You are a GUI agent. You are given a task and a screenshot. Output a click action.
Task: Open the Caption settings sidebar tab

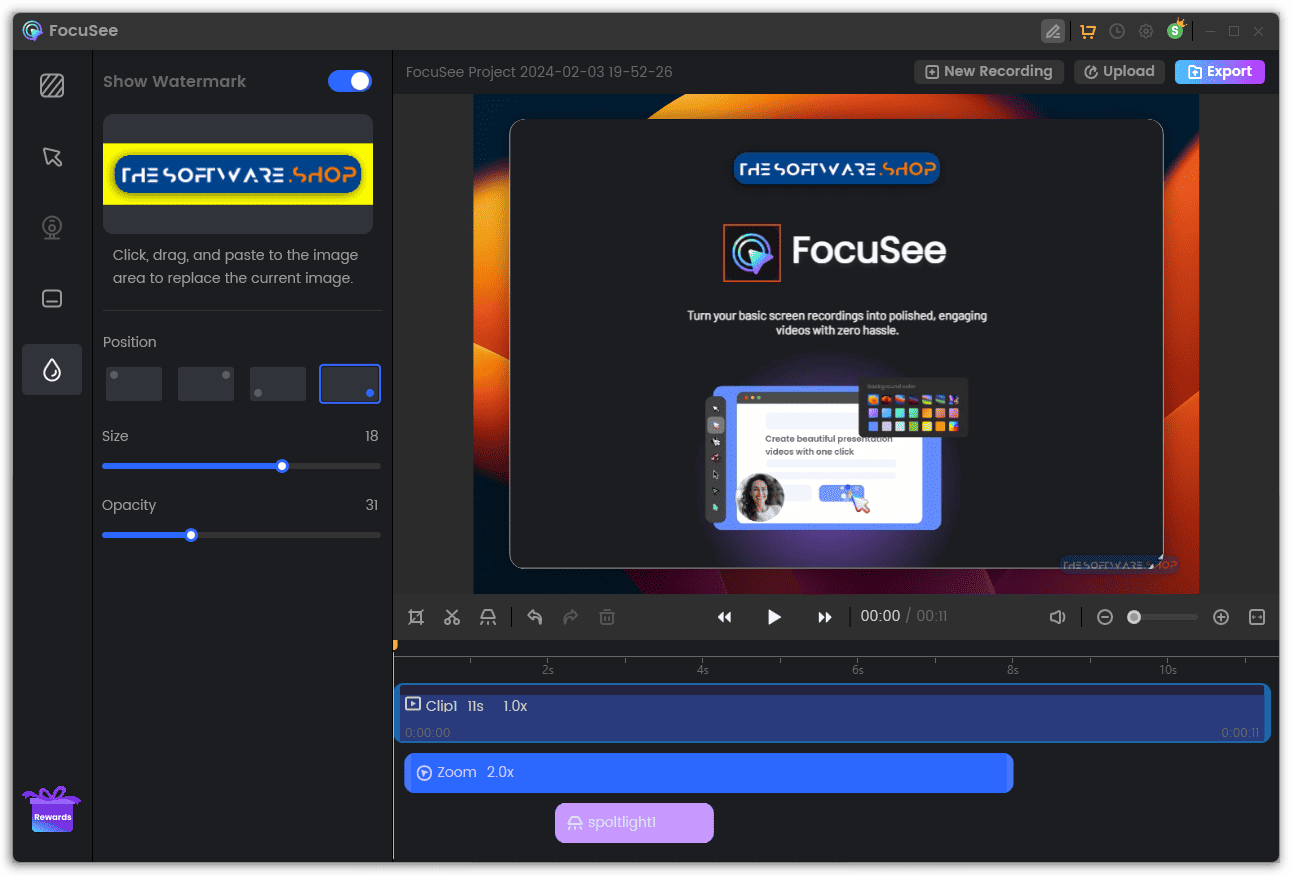[52, 299]
